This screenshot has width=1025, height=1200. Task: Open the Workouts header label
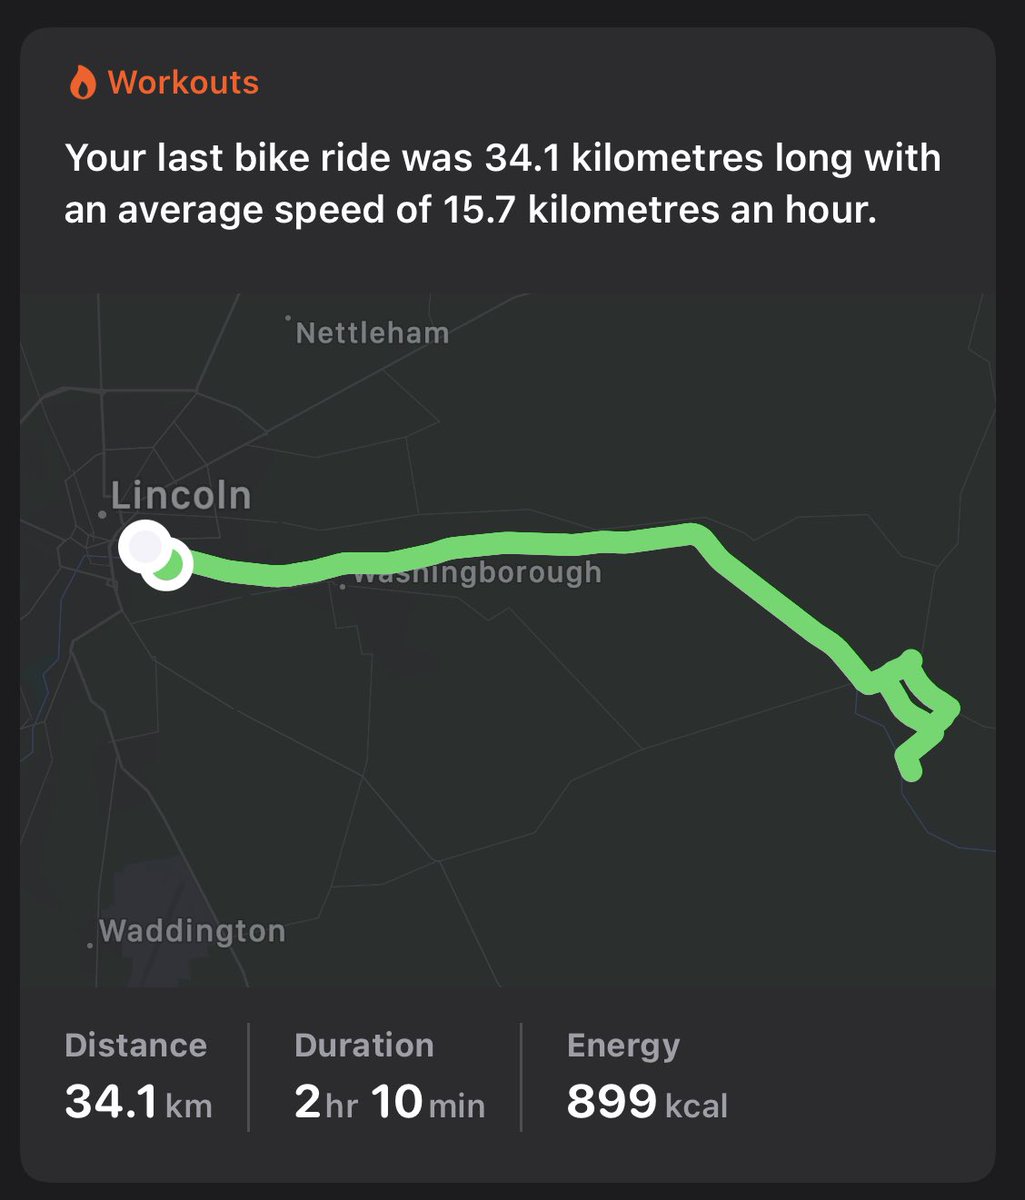point(183,82)
